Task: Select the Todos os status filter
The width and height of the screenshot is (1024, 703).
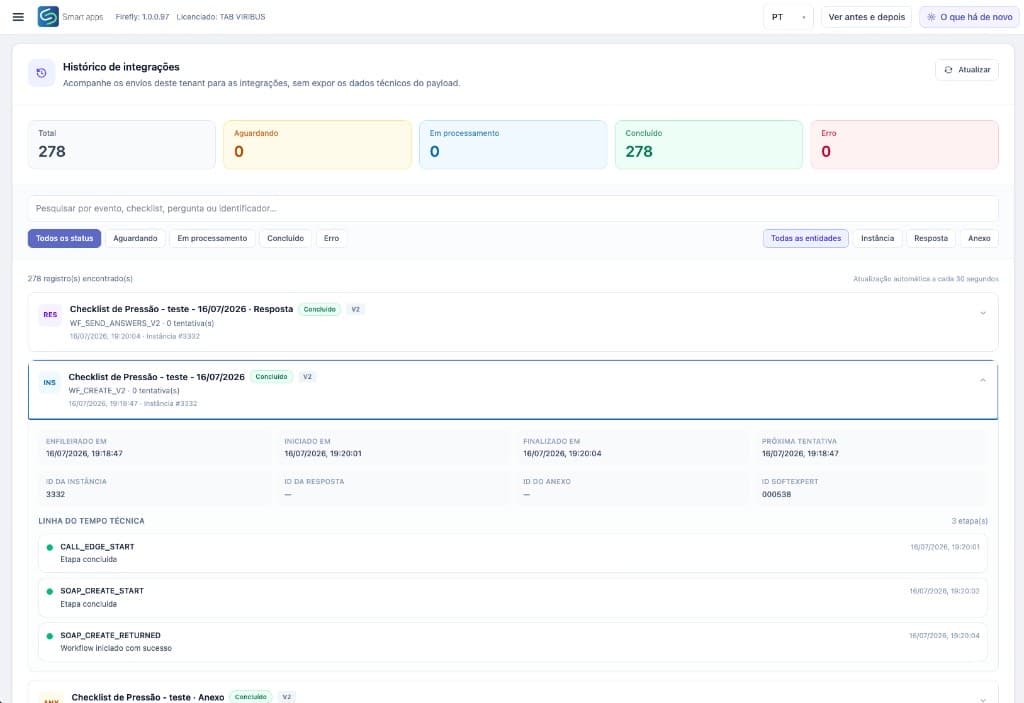Action: 64,238
